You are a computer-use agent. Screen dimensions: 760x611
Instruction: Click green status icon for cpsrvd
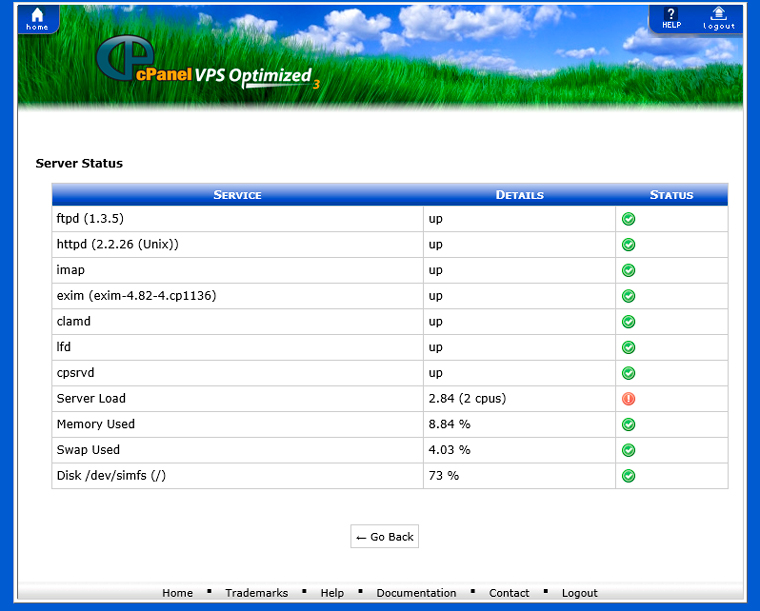629,373
